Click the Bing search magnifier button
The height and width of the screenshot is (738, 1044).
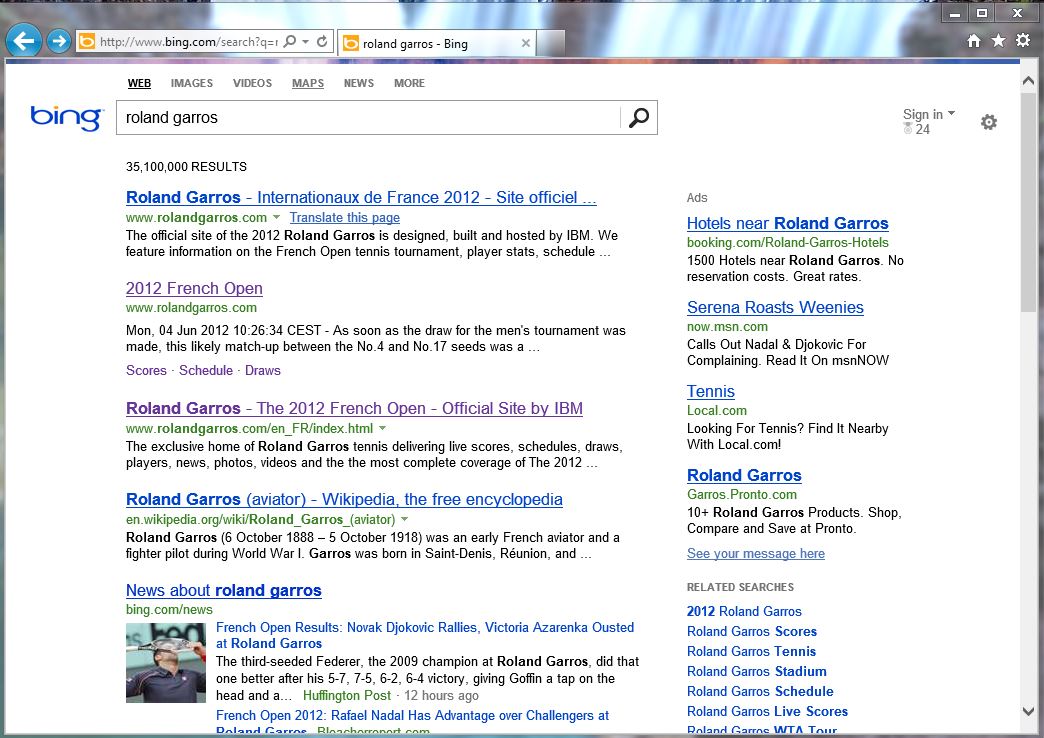pyautogui.click(x=639, y=118)
